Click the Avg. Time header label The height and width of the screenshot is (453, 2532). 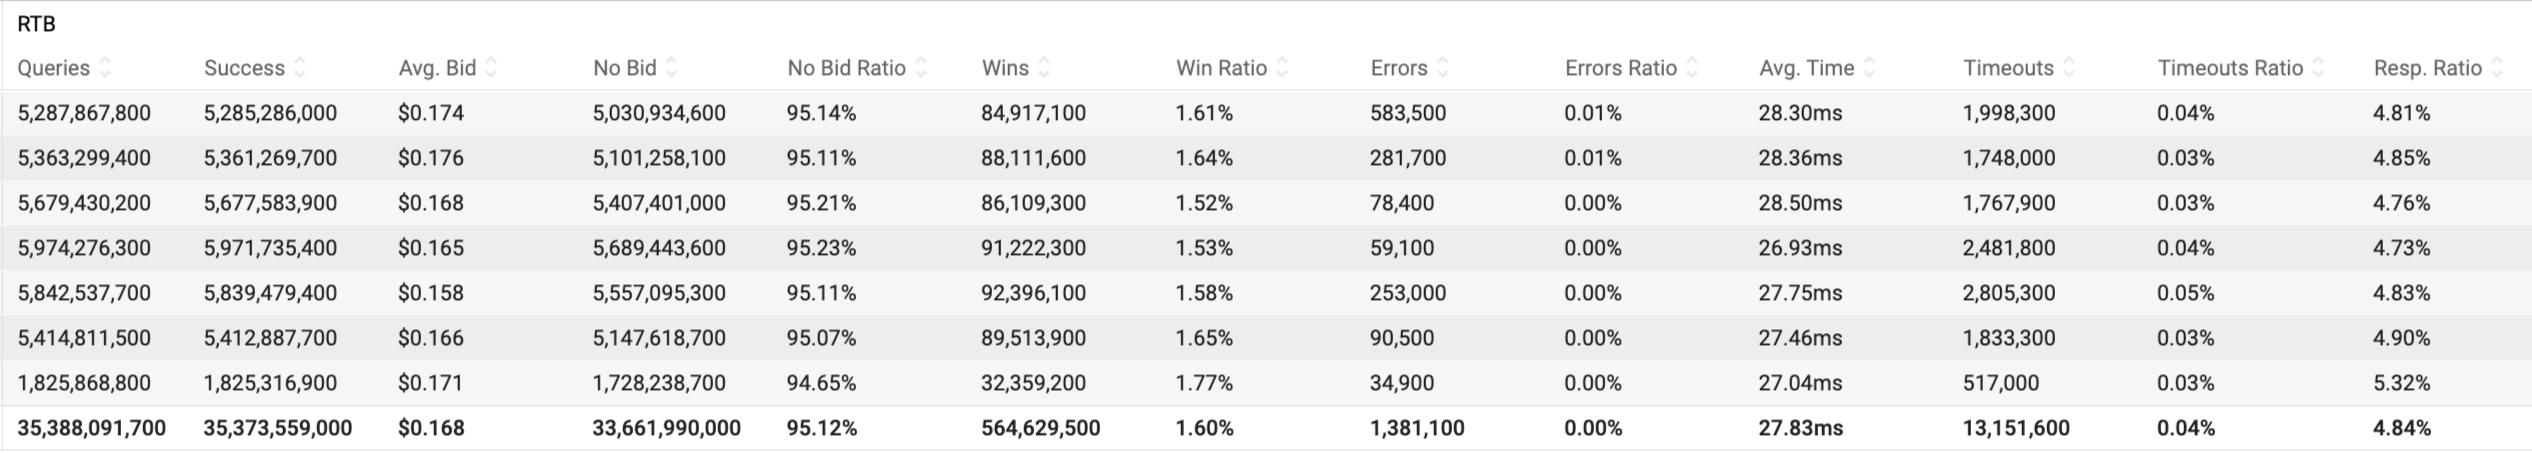pyautogui.click(x=1806, y=68)
